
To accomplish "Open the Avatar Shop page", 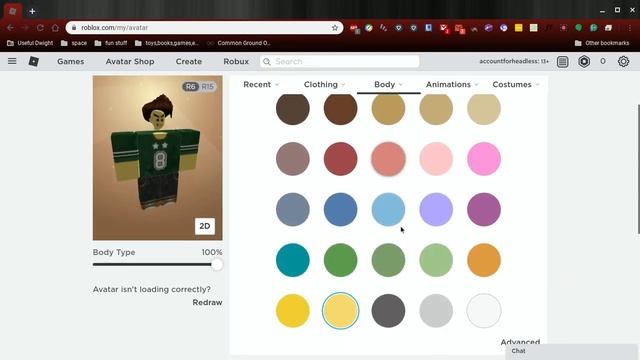I will coord(130,62).
